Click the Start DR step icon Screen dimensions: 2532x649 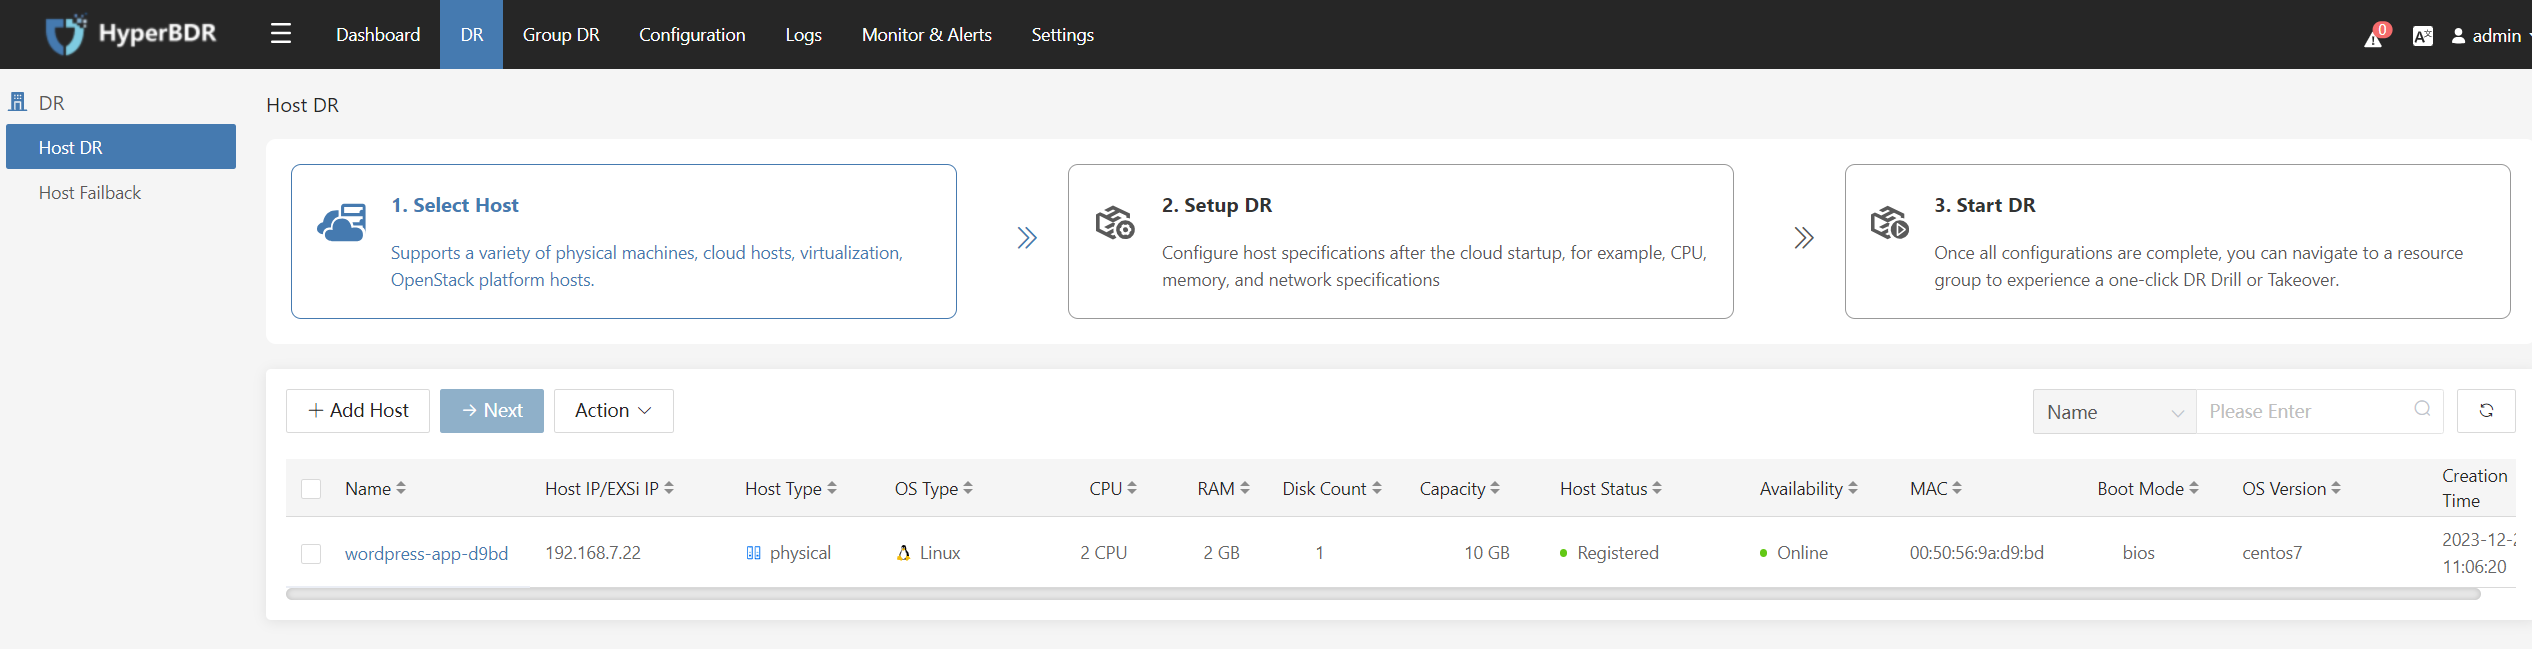[1889, 223]
